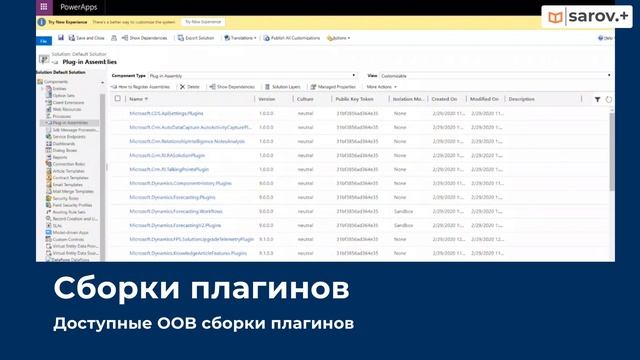
Task: Open the blue File menu
Action: pyautogui.click(x=44, y=41)
